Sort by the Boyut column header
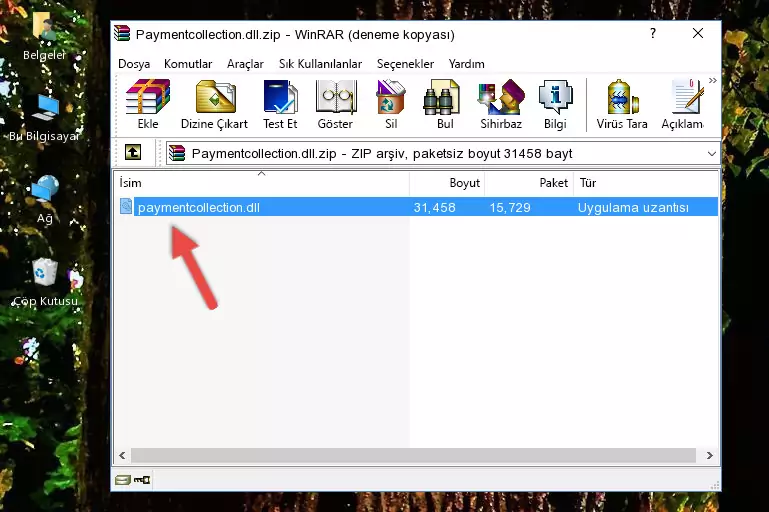The height and width of the screenshot is (512, 769). tap(447, 183)
